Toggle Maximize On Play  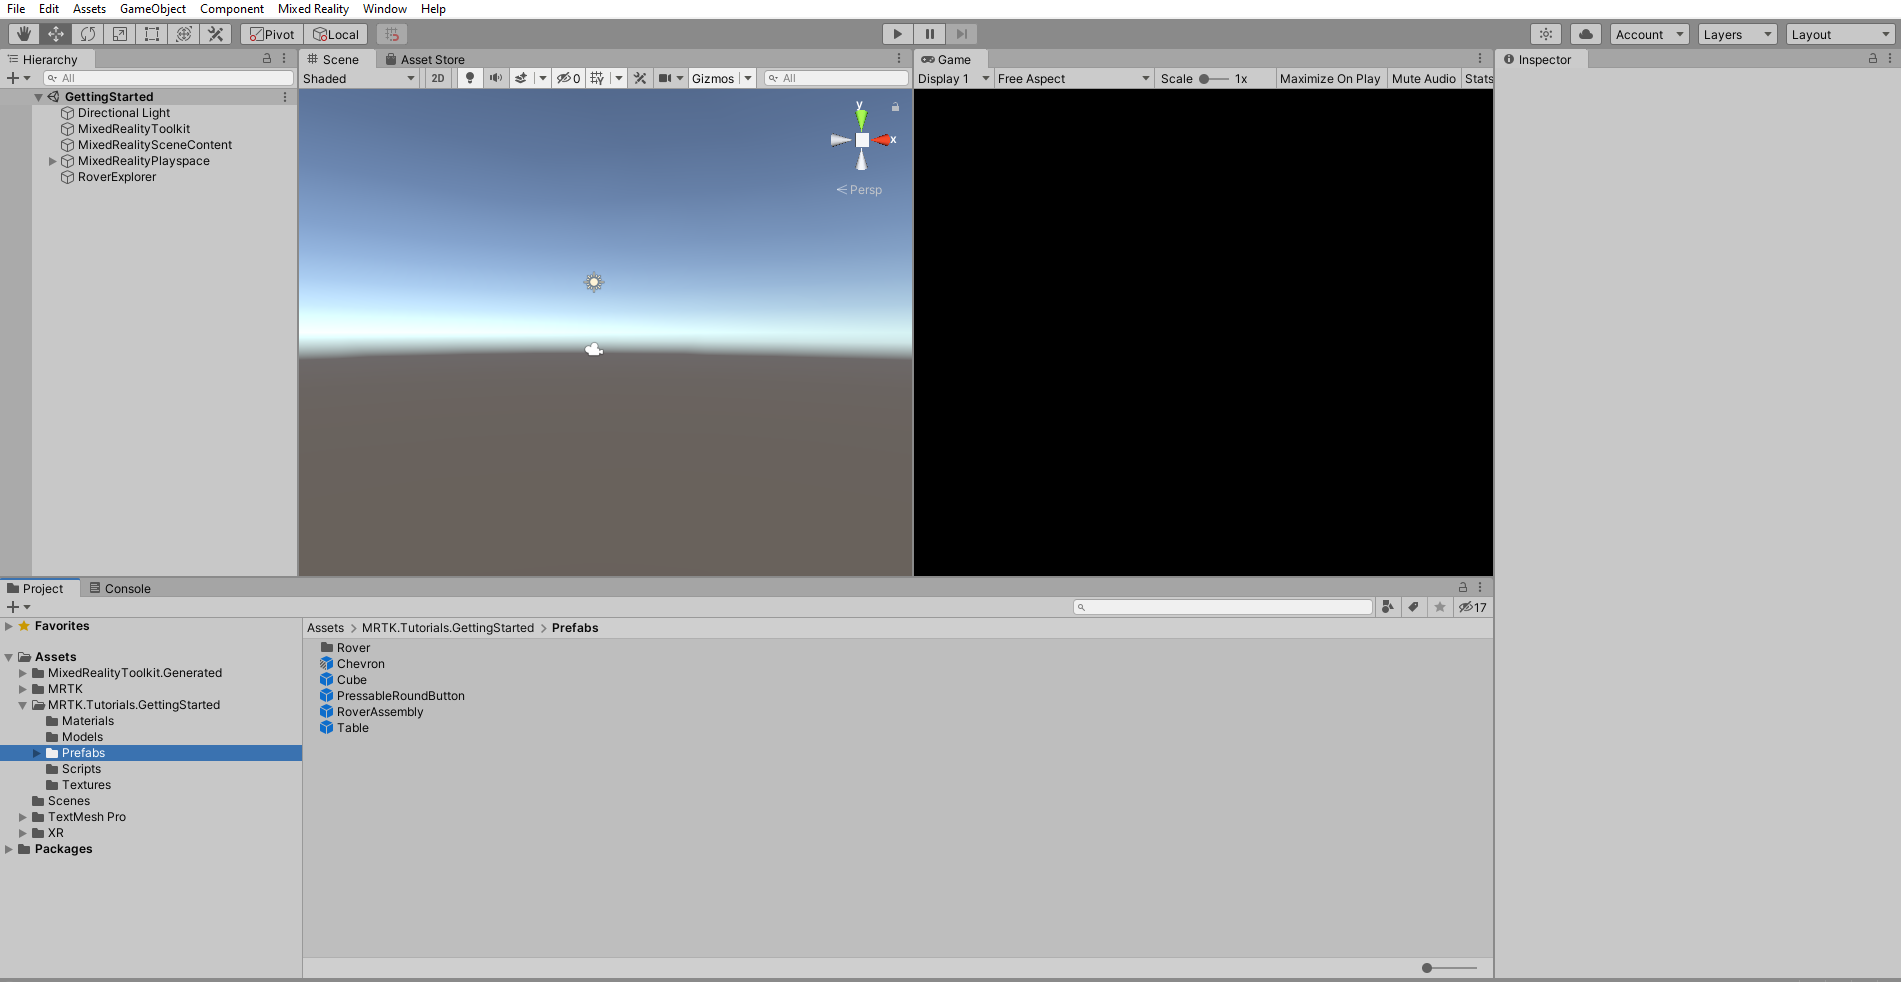(x=1330, y=78)
